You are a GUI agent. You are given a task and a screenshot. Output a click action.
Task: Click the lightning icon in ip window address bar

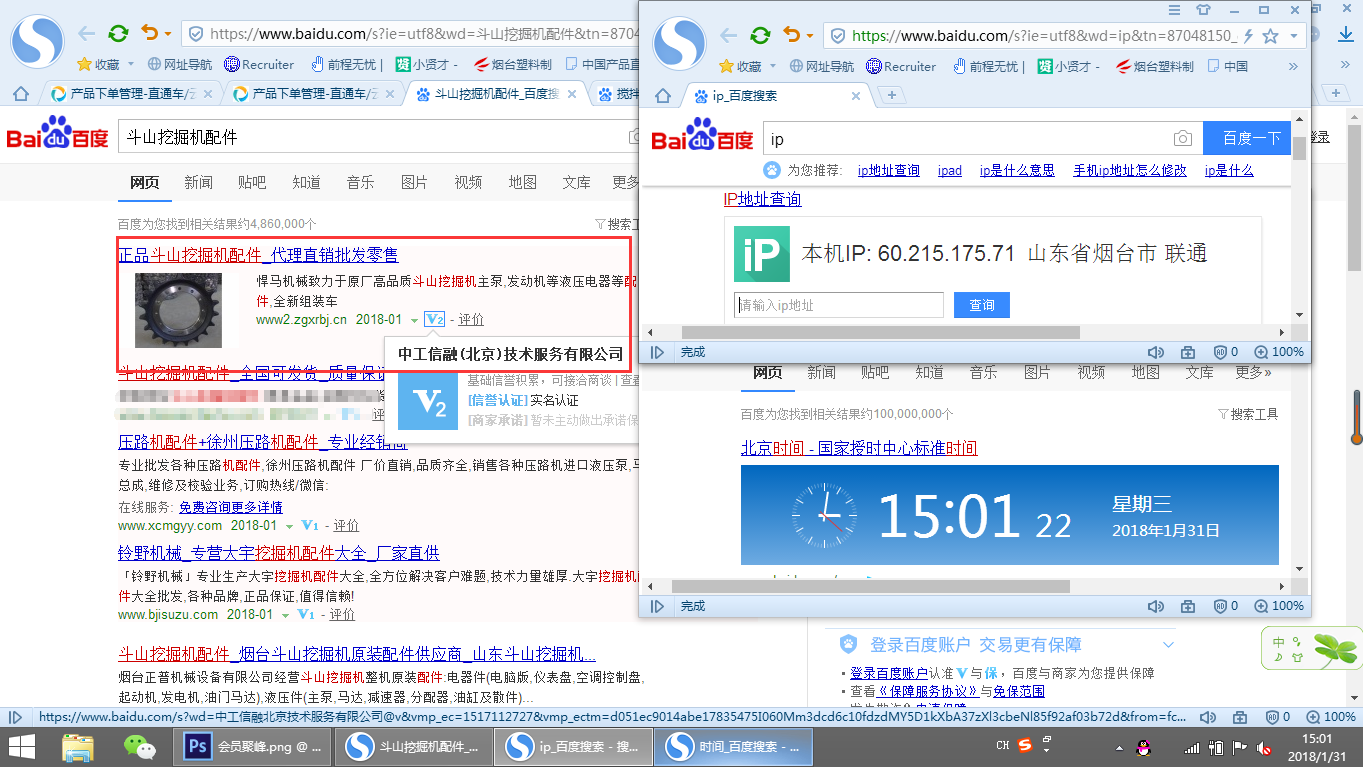pos(1248,36)
